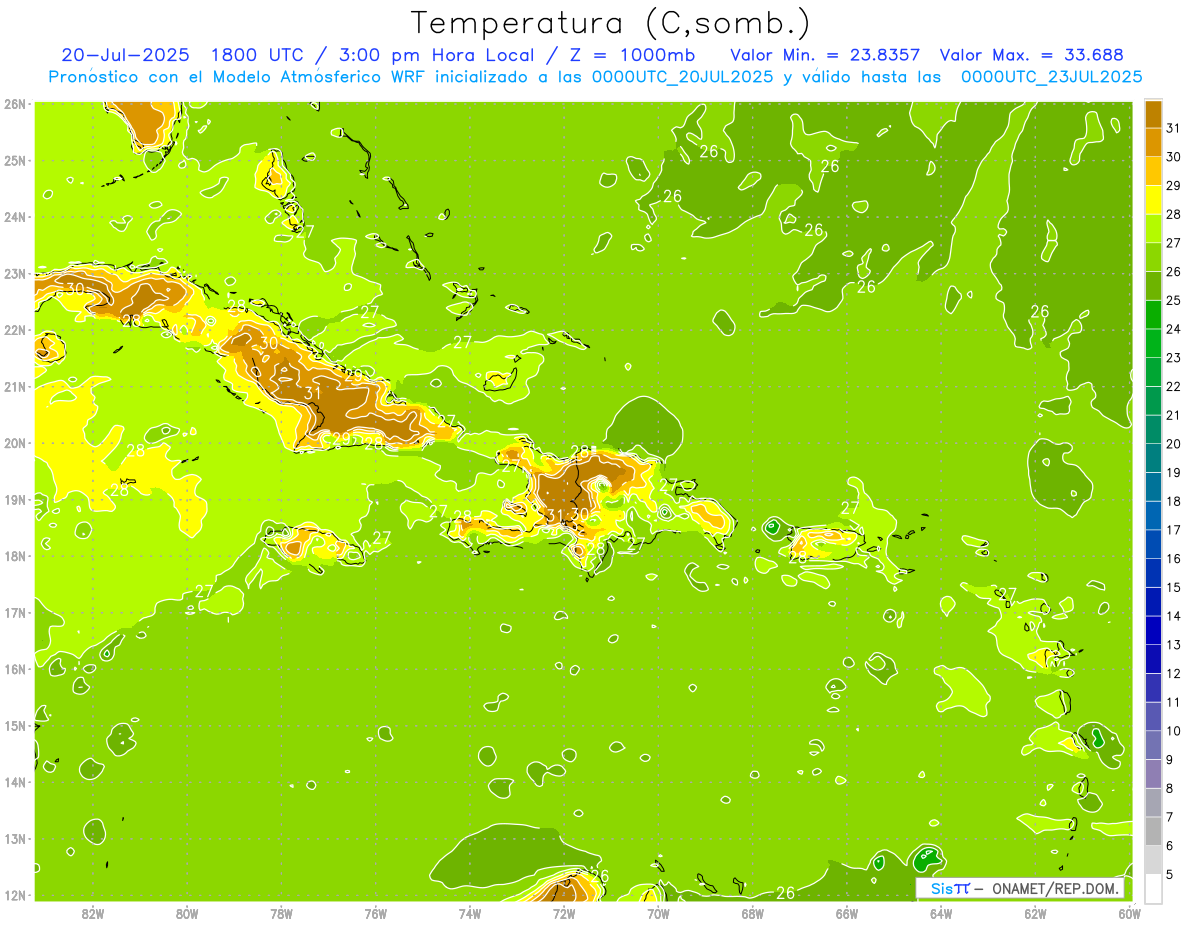Click the 82W longitude axis label
The width and height of the screenshot is (1200, 927).
point(93,913)
